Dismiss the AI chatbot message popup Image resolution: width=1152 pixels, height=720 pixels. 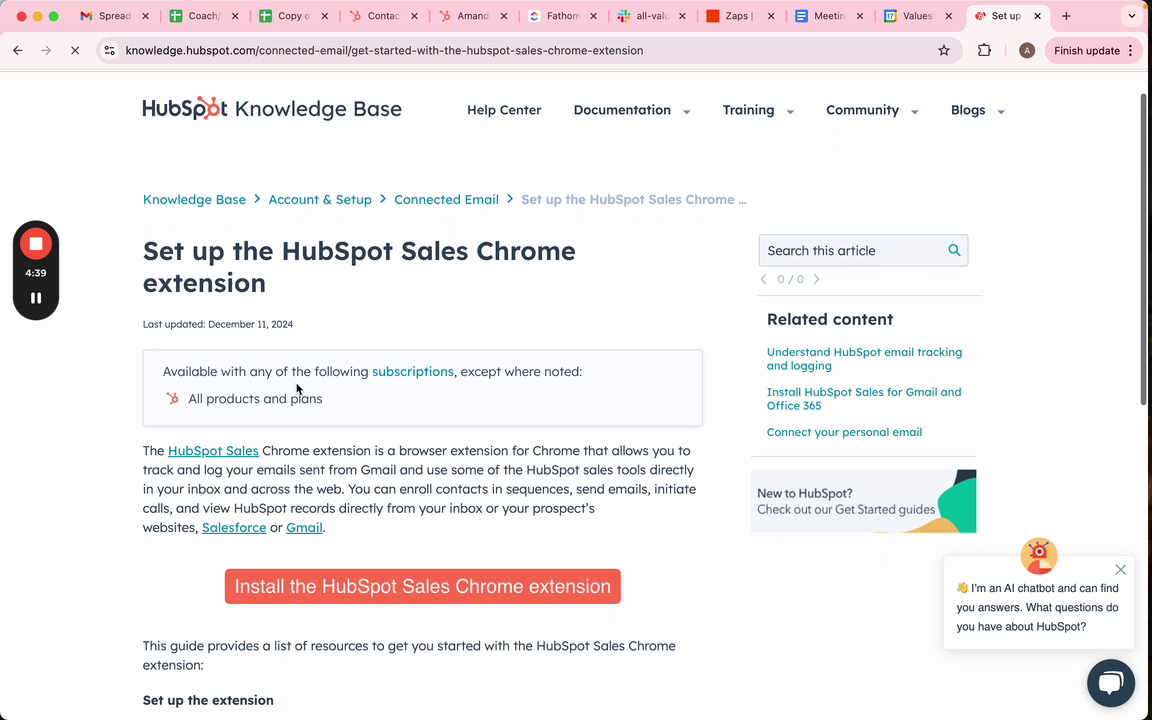[x=1120, y=570]
